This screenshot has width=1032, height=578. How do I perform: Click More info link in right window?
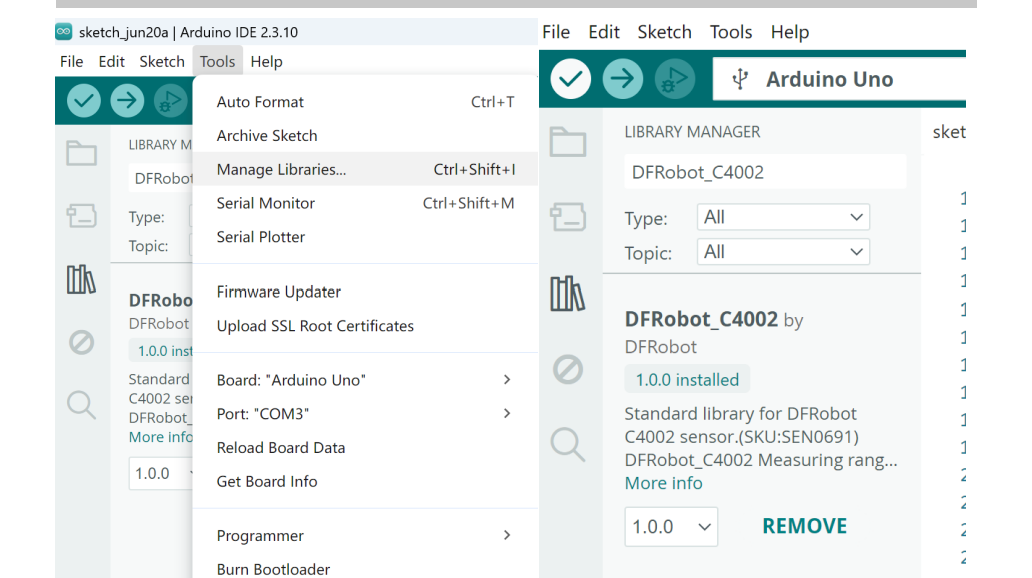pyautogui.click(x=663, y=483)
